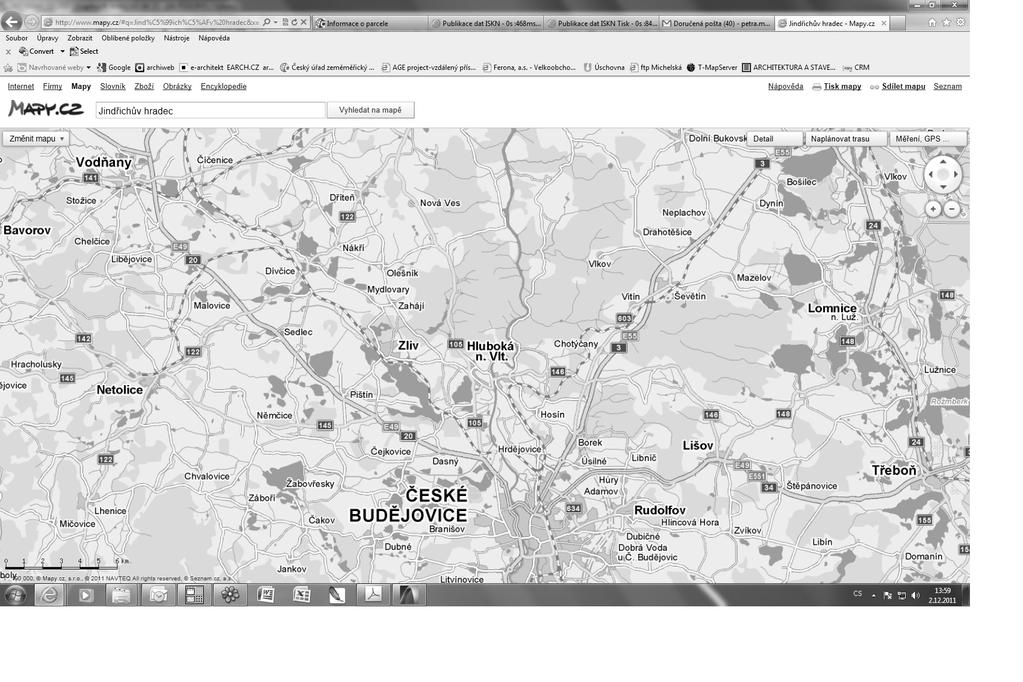The height and width of the screenshot is (682, 1023).
Task: Open the Google favorites bar bookmark
Action: [x=114, y=67]
